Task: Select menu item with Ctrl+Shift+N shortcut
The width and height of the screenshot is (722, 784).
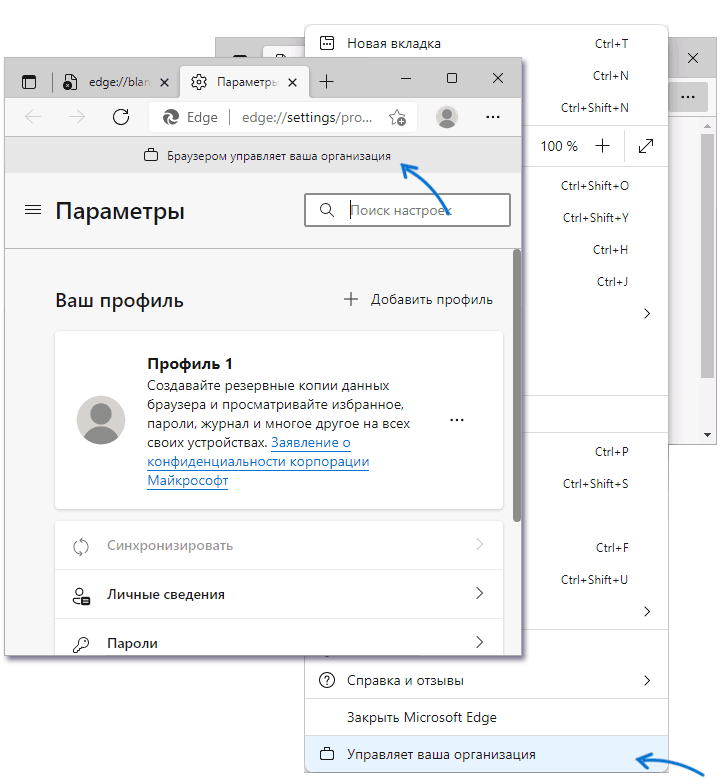Action: click(x=594, y=108)
